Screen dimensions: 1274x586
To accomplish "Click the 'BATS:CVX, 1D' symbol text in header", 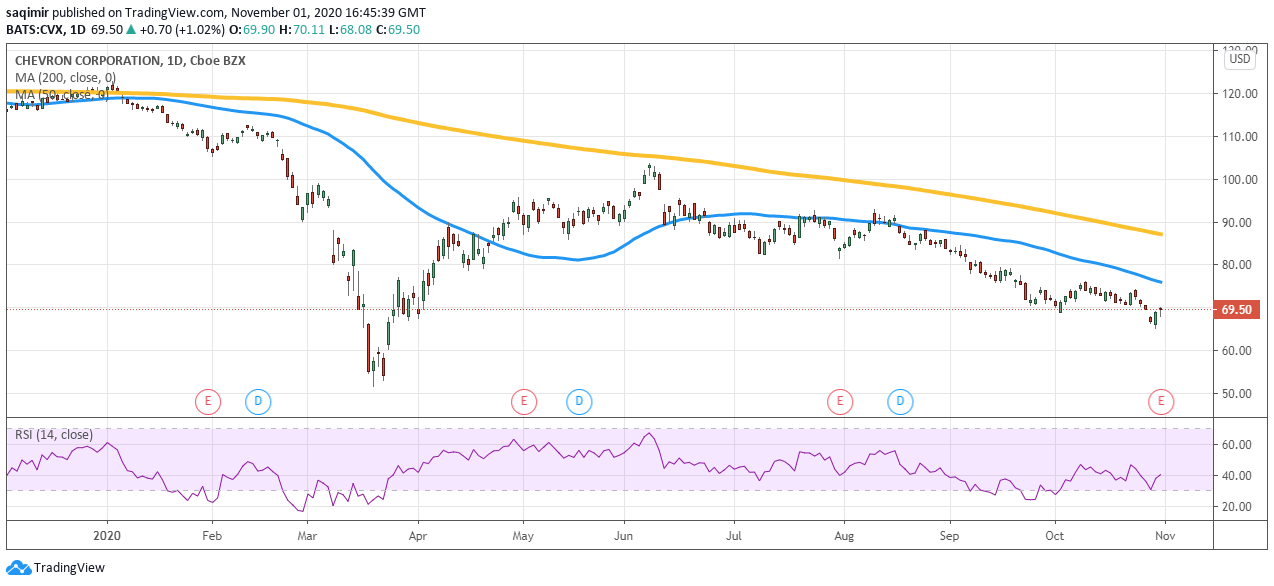I will click(44, 30).
